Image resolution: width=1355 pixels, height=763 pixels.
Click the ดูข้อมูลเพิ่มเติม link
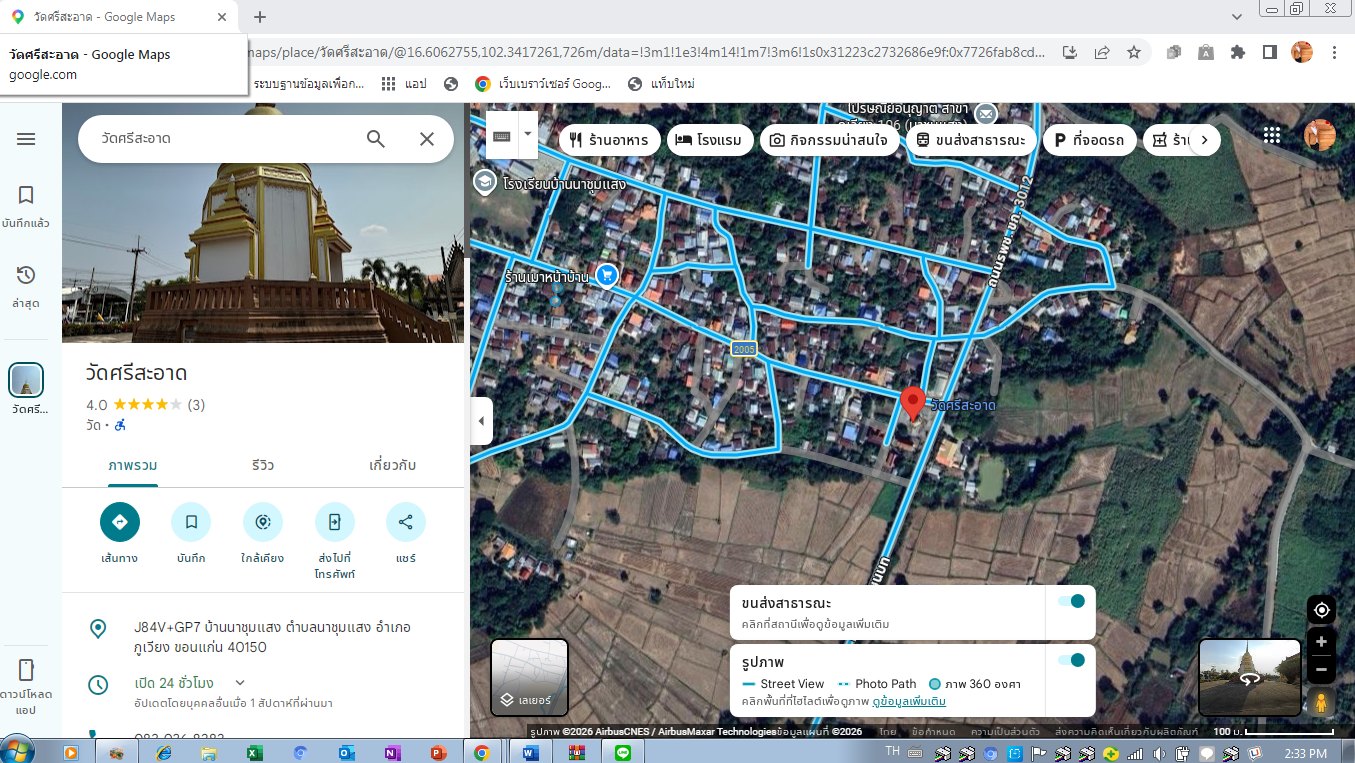[x=909, y=701]
